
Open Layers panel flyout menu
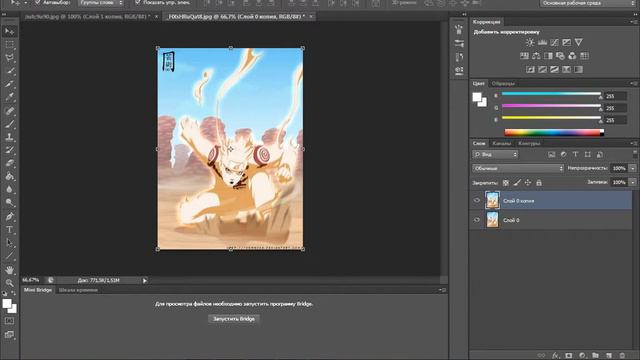point(633,143)
